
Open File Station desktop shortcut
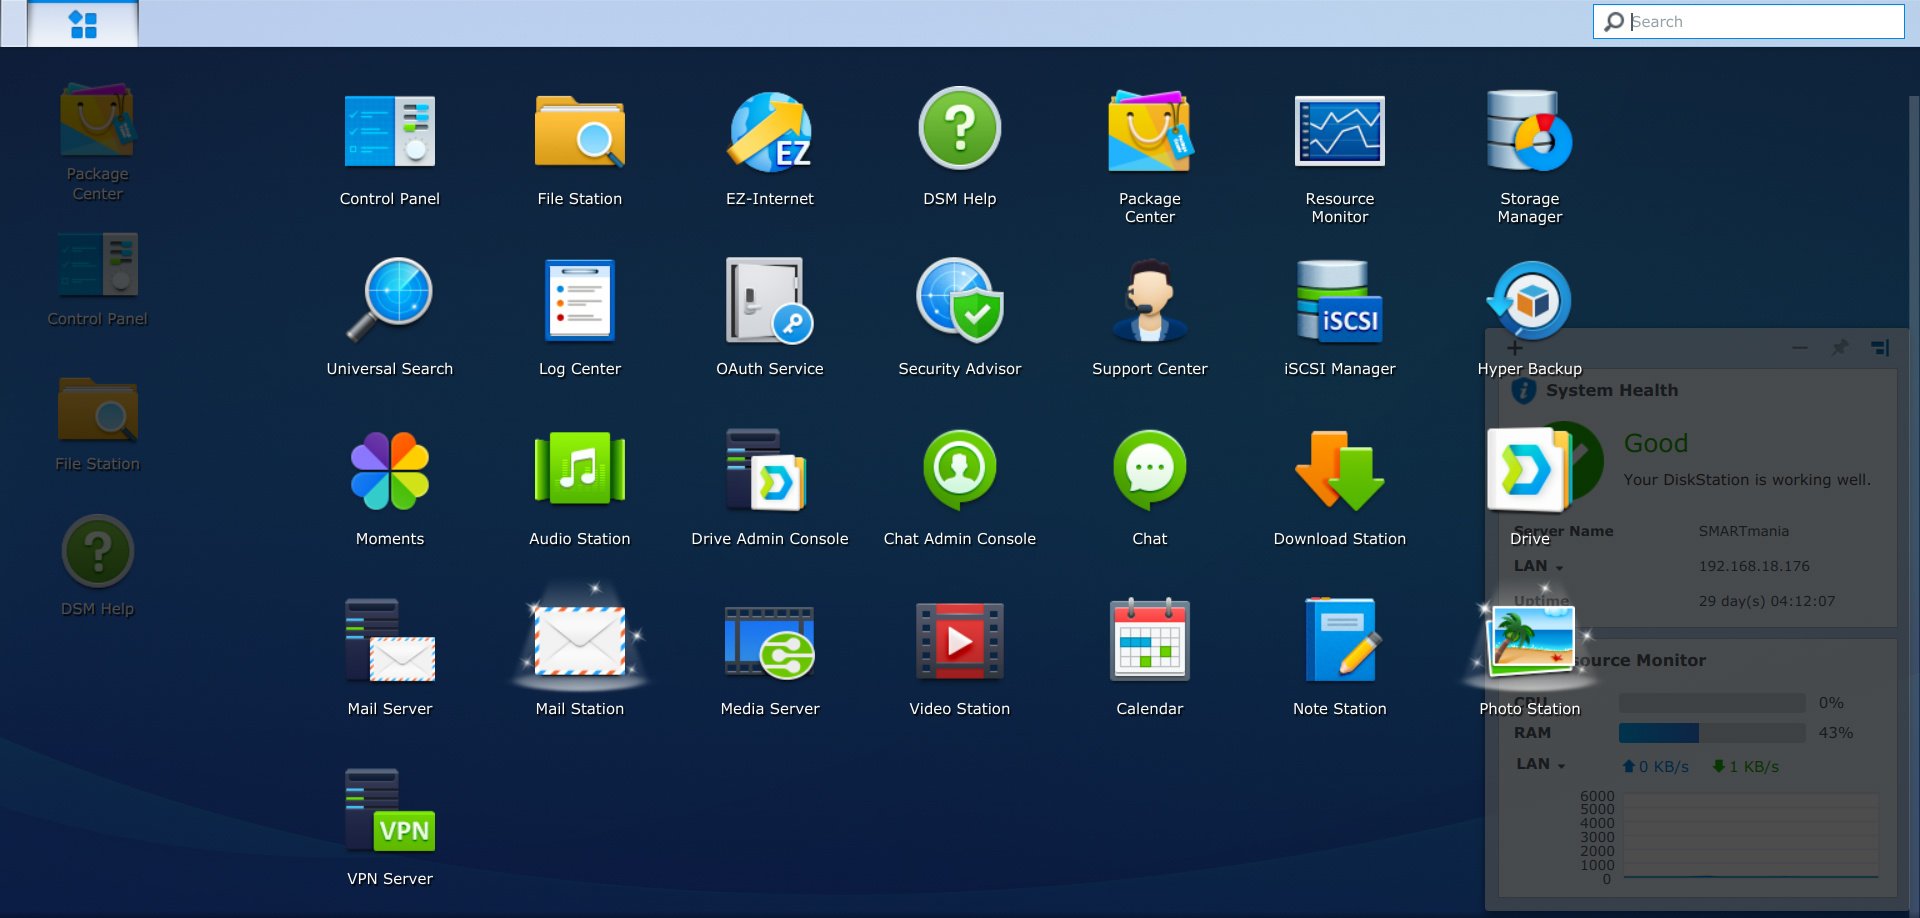(x=97, y=410)
